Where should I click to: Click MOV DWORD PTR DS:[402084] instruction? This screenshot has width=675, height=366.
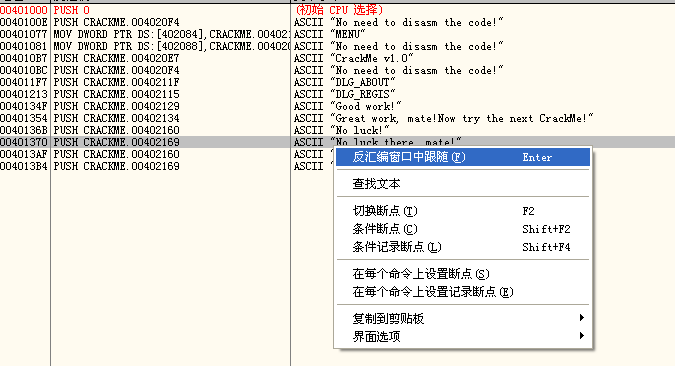tap(172, 34)
